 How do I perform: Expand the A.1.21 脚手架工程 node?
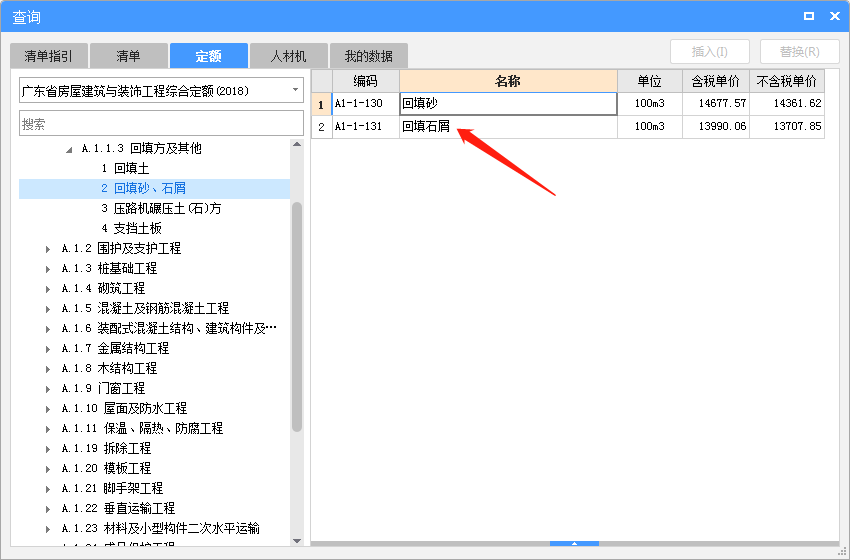[x=48, y=489]
